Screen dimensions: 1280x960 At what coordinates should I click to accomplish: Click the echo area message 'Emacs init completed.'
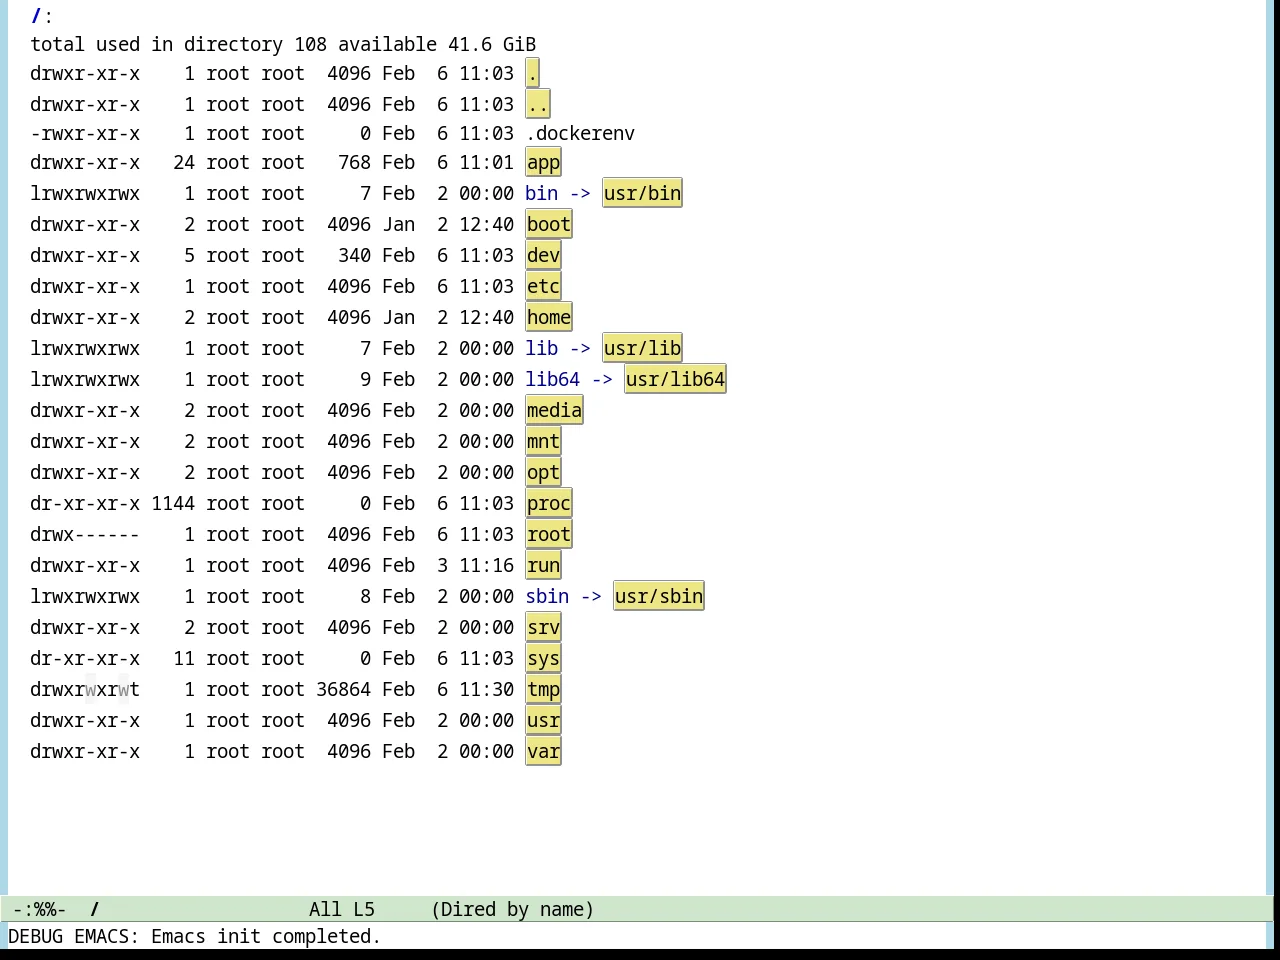click(266, 937)
